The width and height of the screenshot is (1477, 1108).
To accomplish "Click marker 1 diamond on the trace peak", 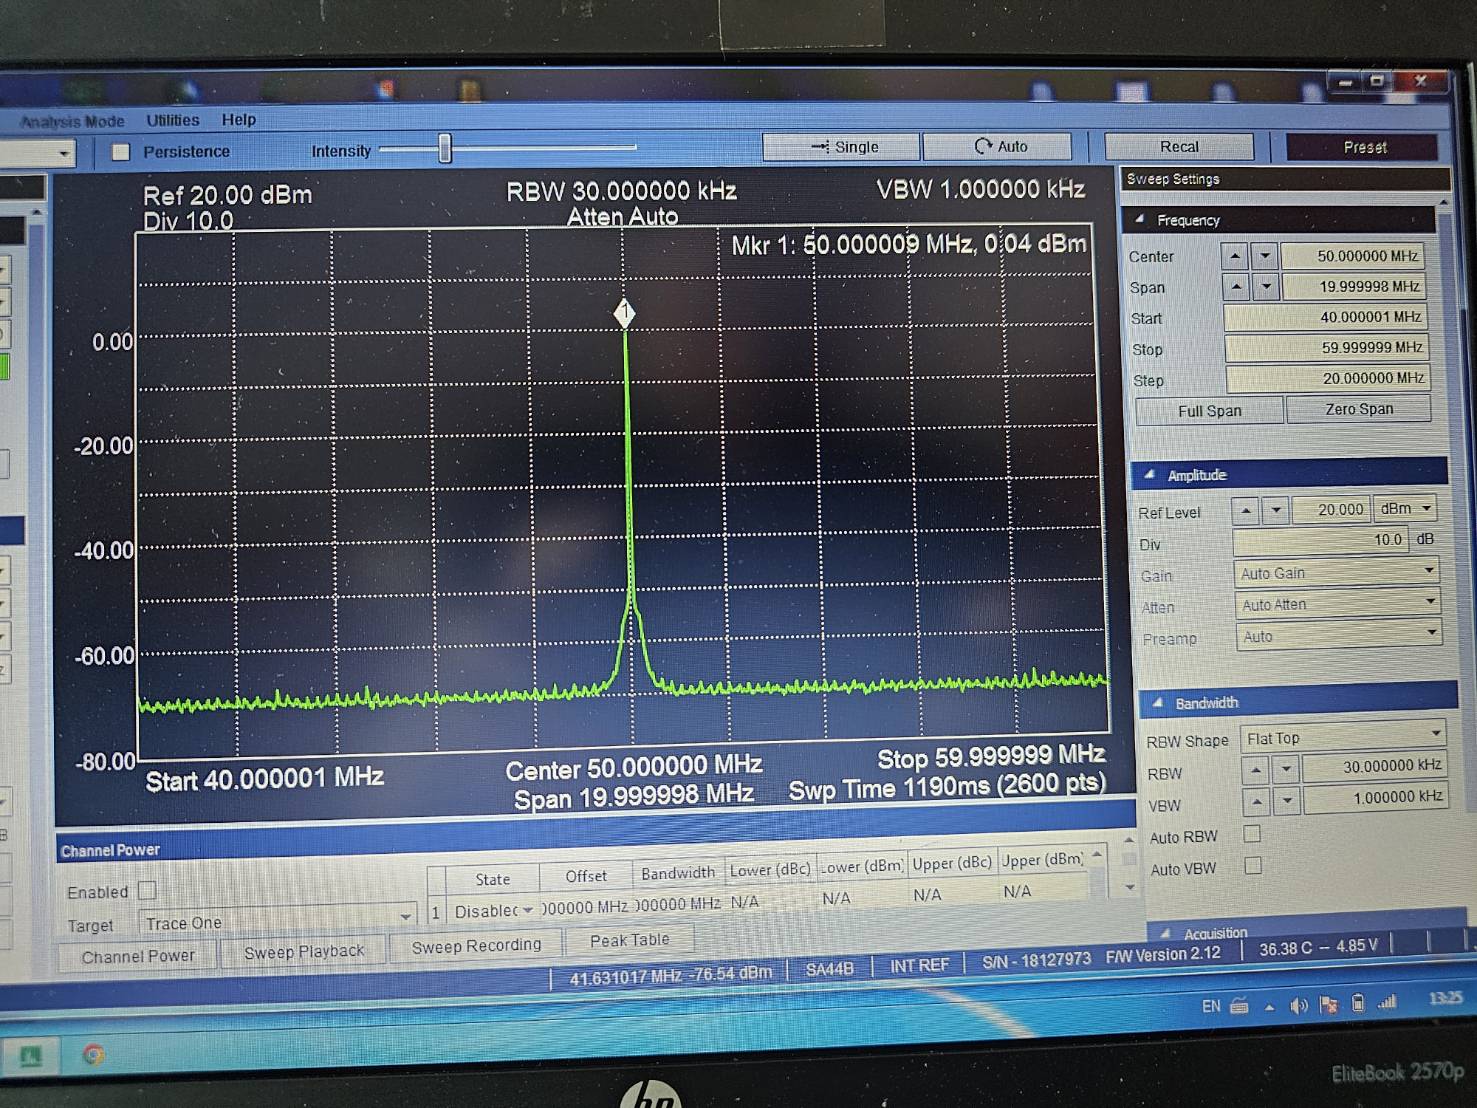I will coord(624,313).
